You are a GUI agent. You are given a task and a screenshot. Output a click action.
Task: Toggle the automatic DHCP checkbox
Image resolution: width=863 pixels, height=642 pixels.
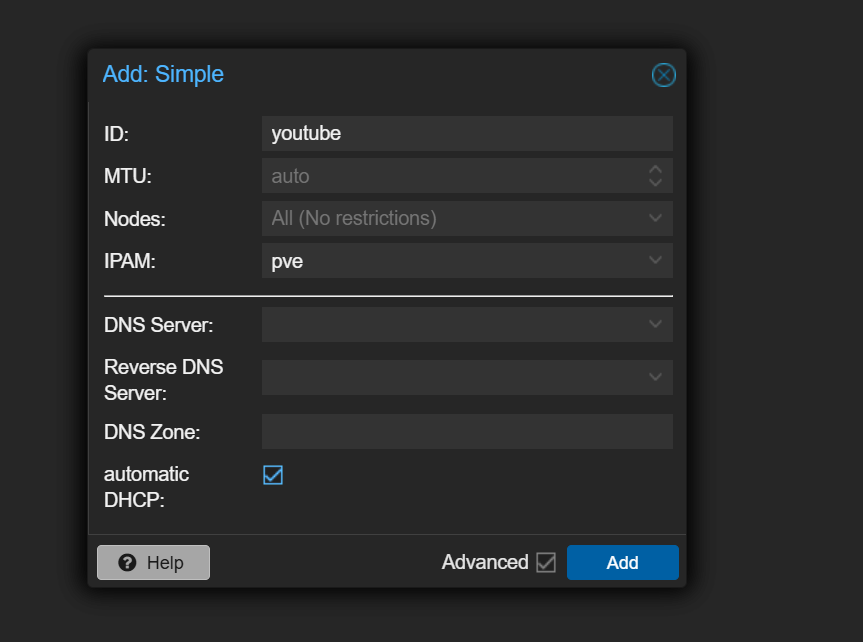[273, 475]
